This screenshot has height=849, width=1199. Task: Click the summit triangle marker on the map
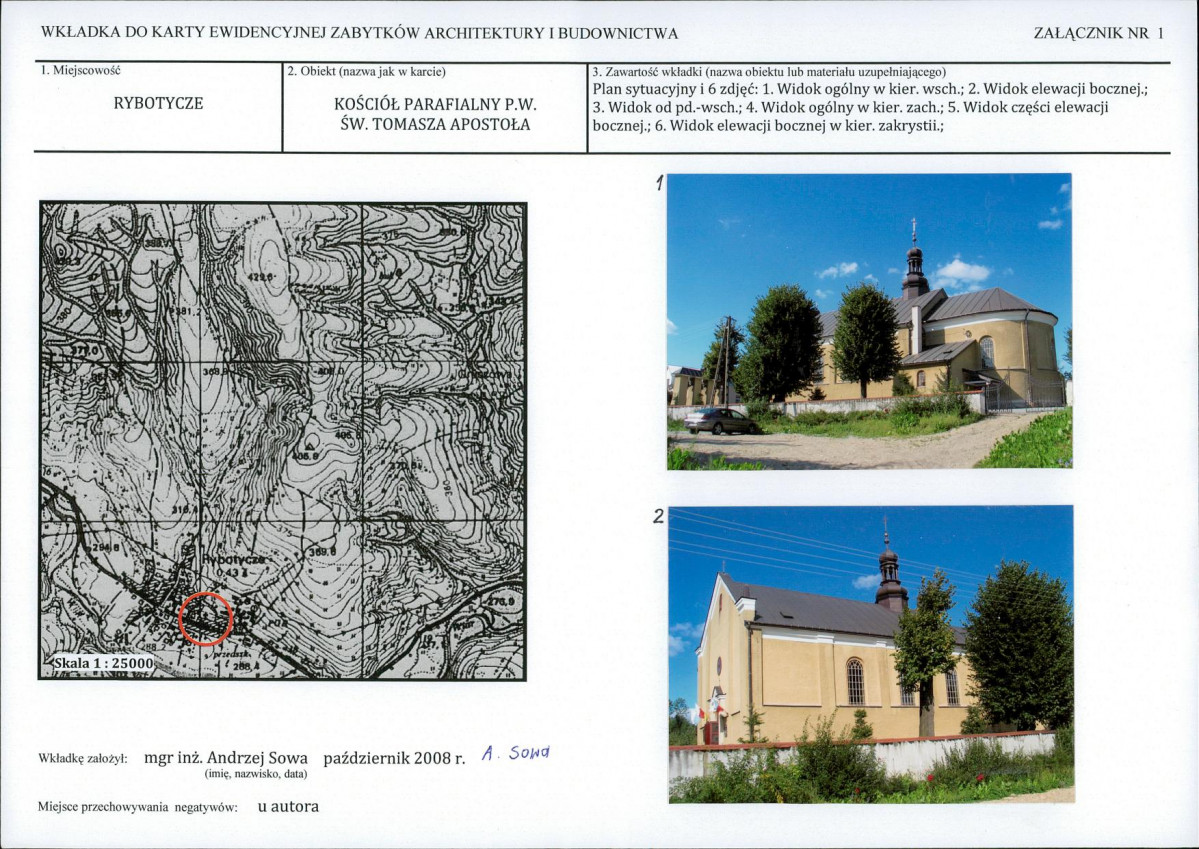tap(310, 444)
